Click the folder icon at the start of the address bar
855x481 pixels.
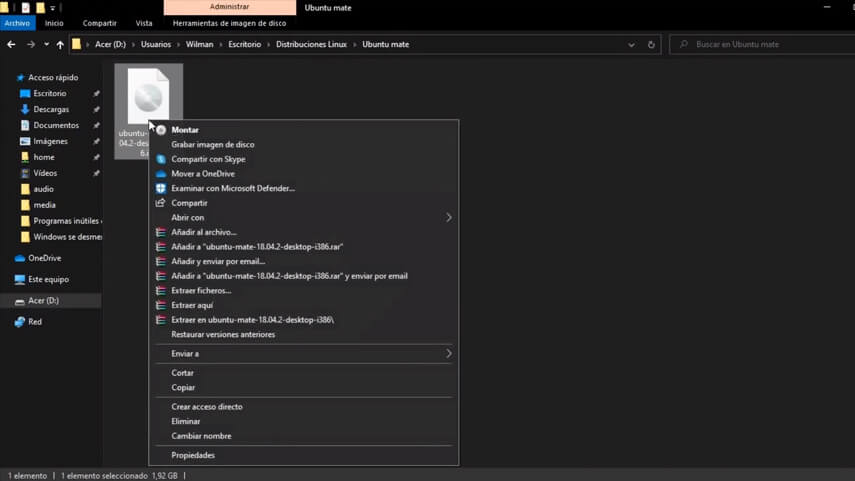pyautogui.click(x=76, y=45)
